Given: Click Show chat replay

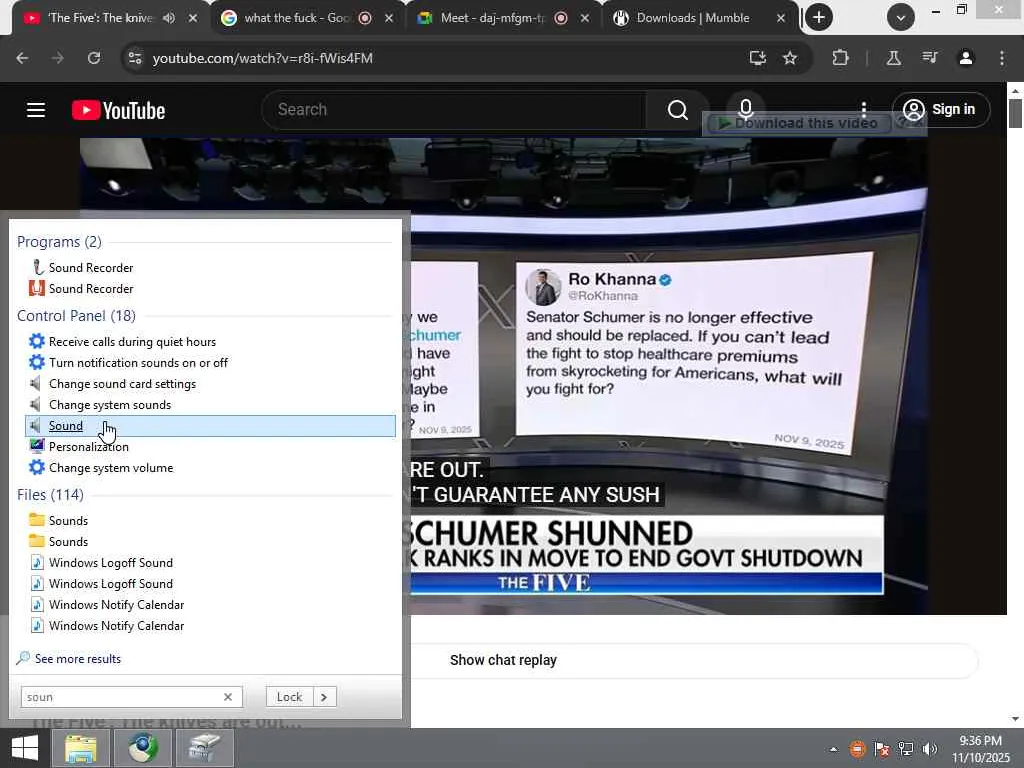Looking at the screenshot, I should (x=503, y=660).
